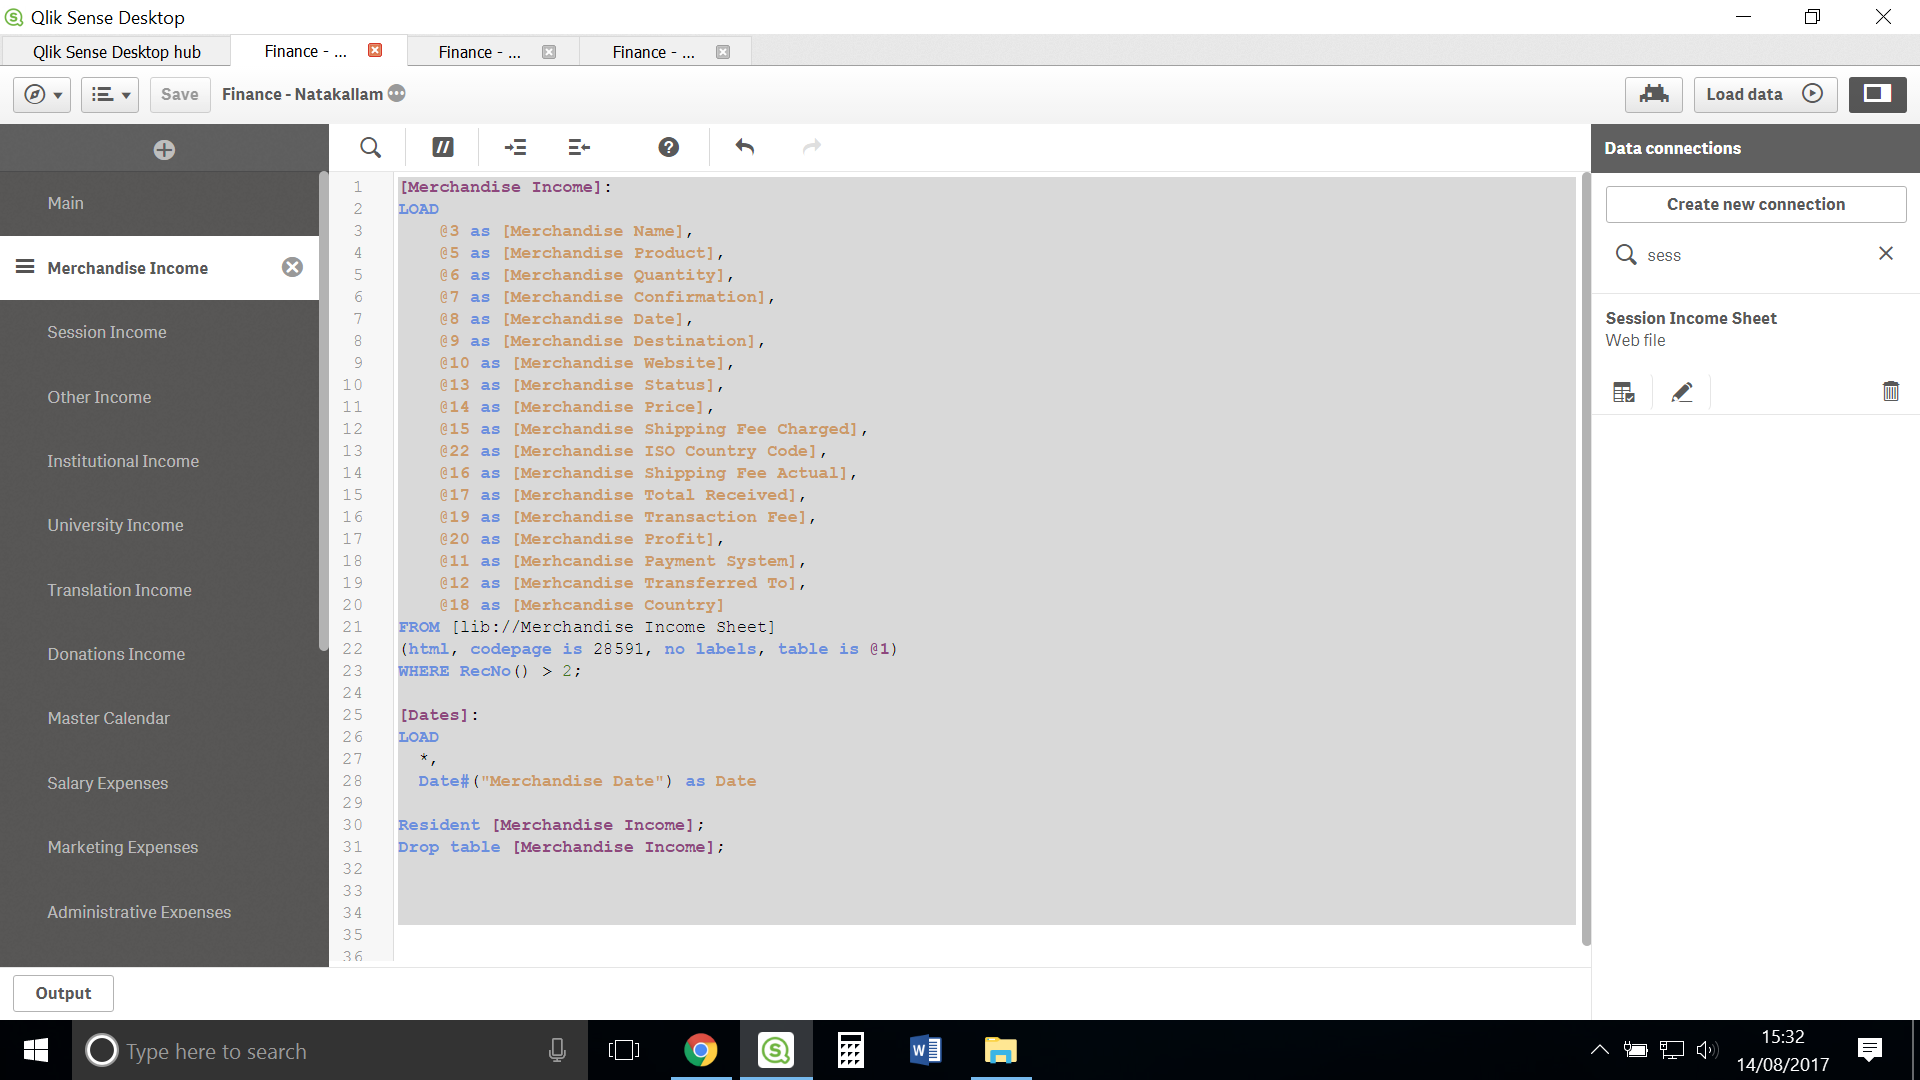Clear the connection search field
1920x1080 pixels.
tap(1886, 253)
